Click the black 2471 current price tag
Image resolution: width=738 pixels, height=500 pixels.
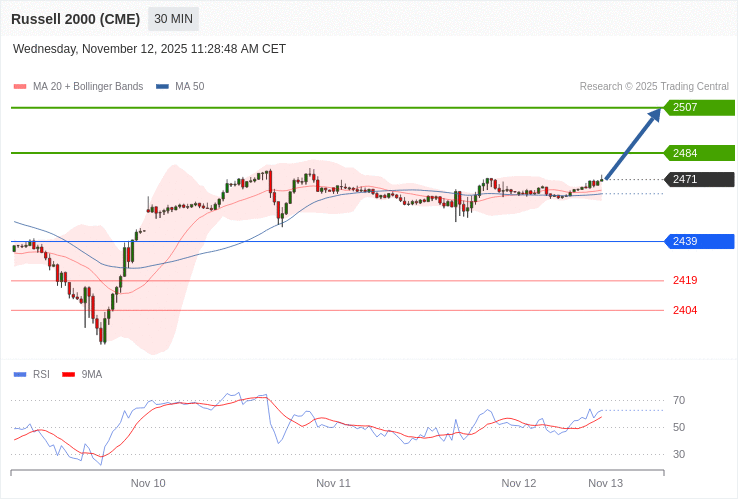click(x=699, y=179)
